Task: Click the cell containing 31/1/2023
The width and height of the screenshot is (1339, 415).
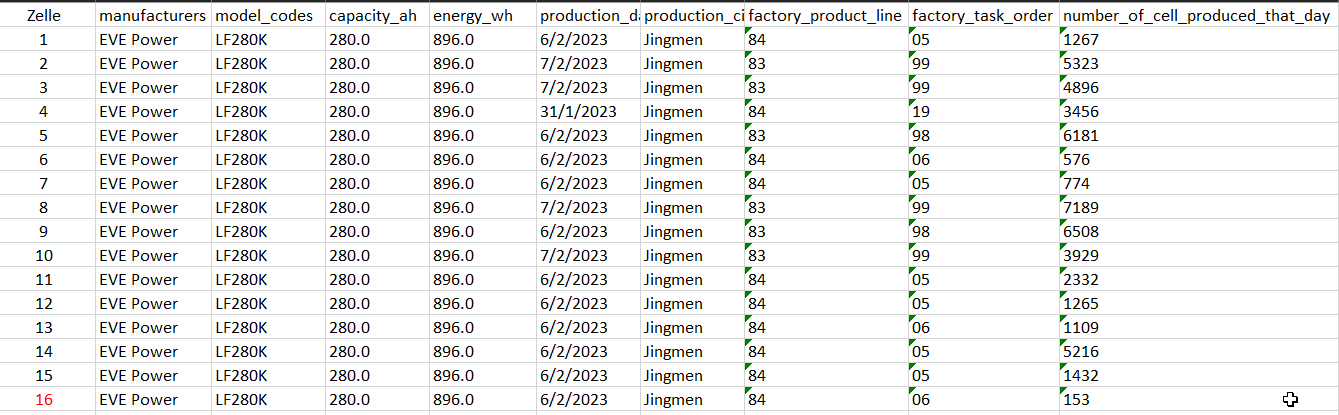Action: coord(588,112)
